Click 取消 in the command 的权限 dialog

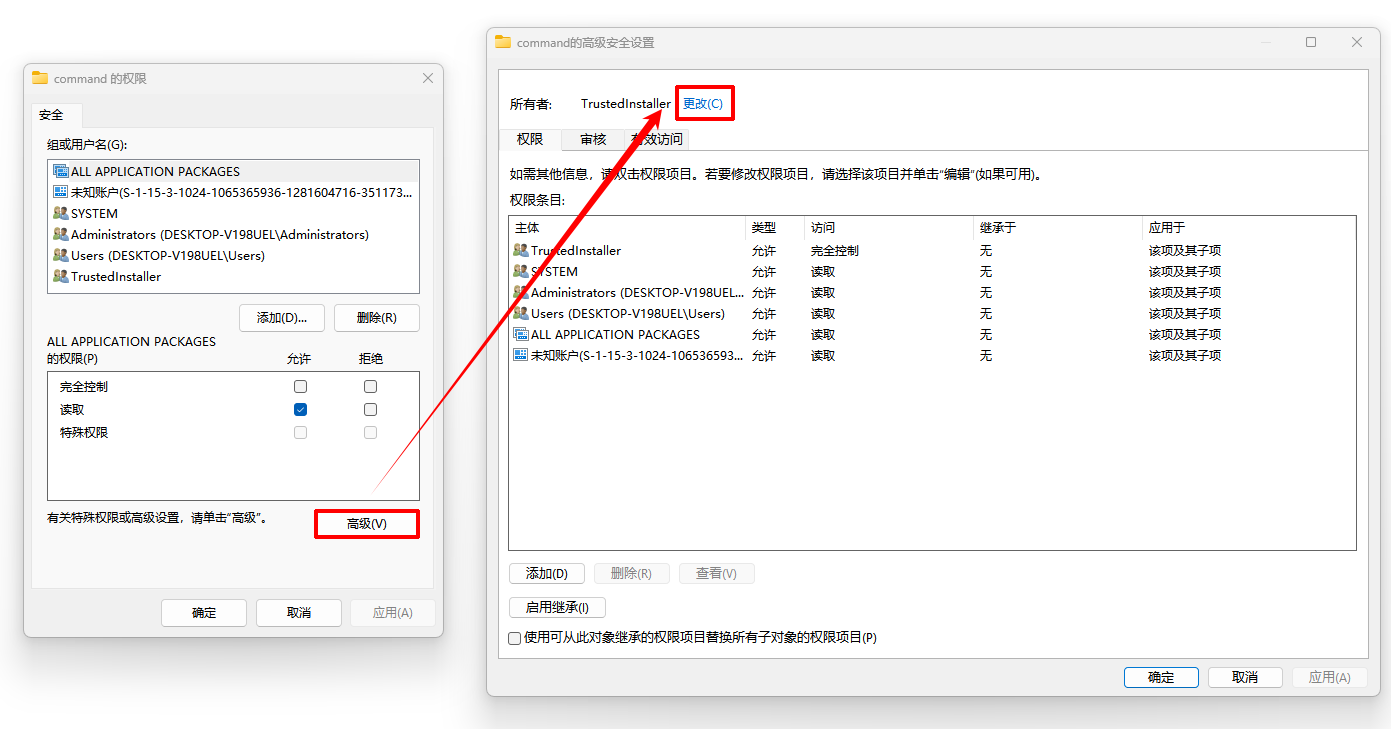click(x=299, y=613)
